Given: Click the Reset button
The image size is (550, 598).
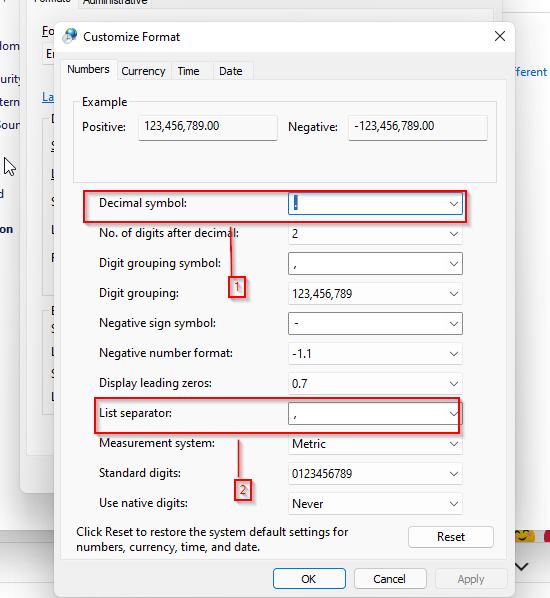Looking at the screenshot, I should click(x=451, y=537).
